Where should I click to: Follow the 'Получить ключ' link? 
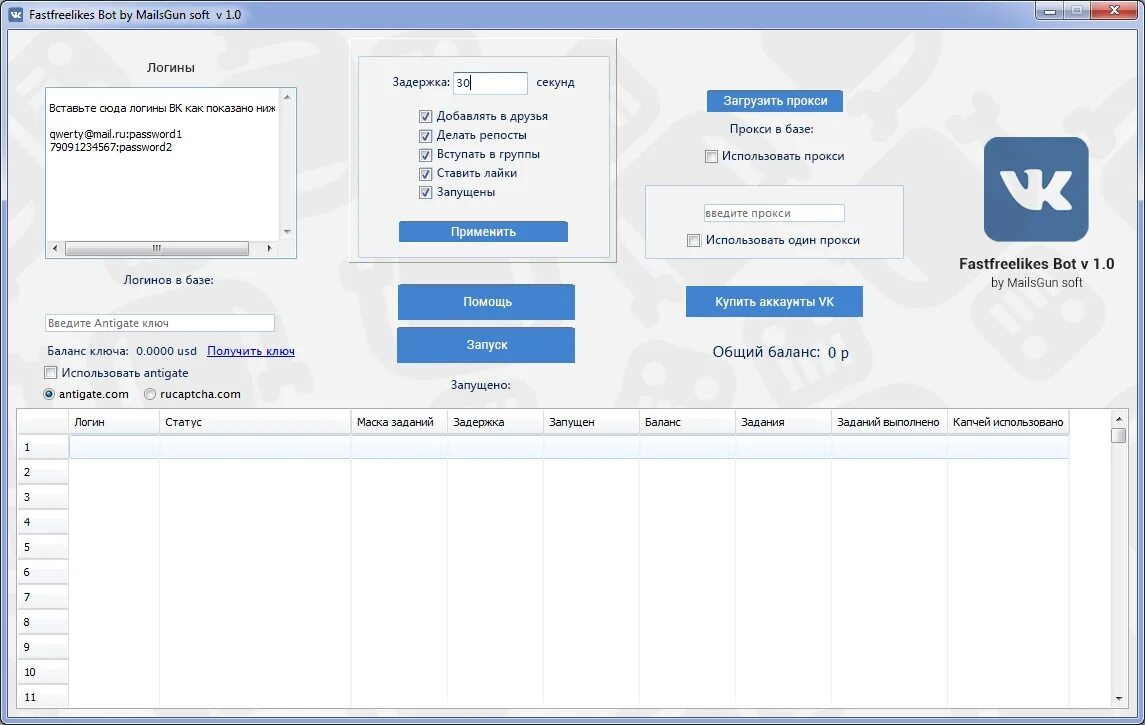coord(250,351)
